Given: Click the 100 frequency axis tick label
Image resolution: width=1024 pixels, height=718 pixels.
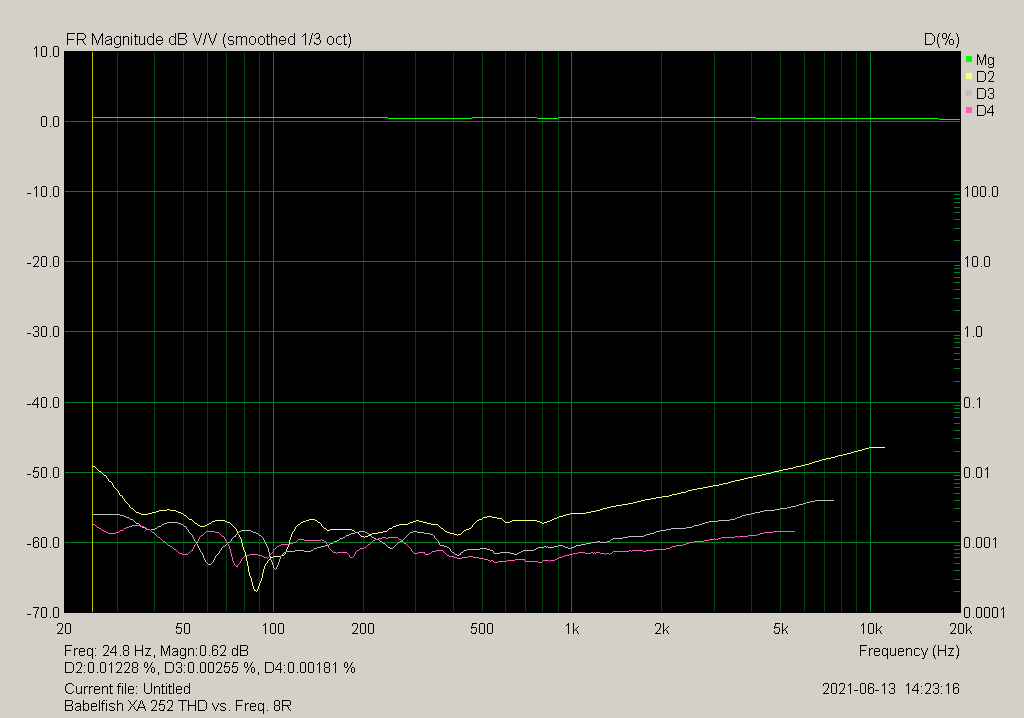Looking at the screenshot, I should tap(273, 629).
